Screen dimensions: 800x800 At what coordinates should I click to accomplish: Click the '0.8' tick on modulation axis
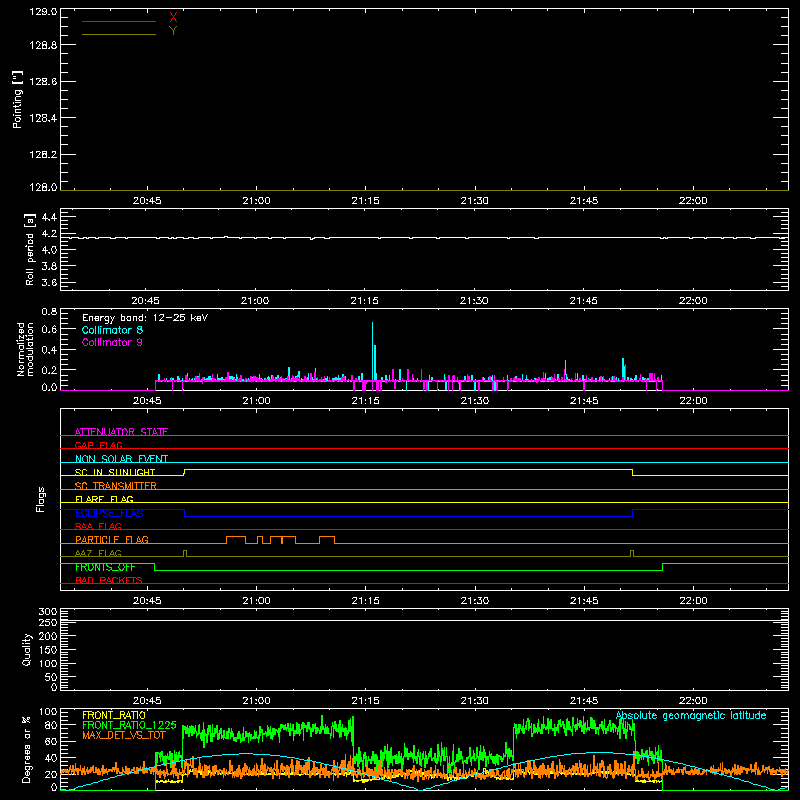[49, 311]
